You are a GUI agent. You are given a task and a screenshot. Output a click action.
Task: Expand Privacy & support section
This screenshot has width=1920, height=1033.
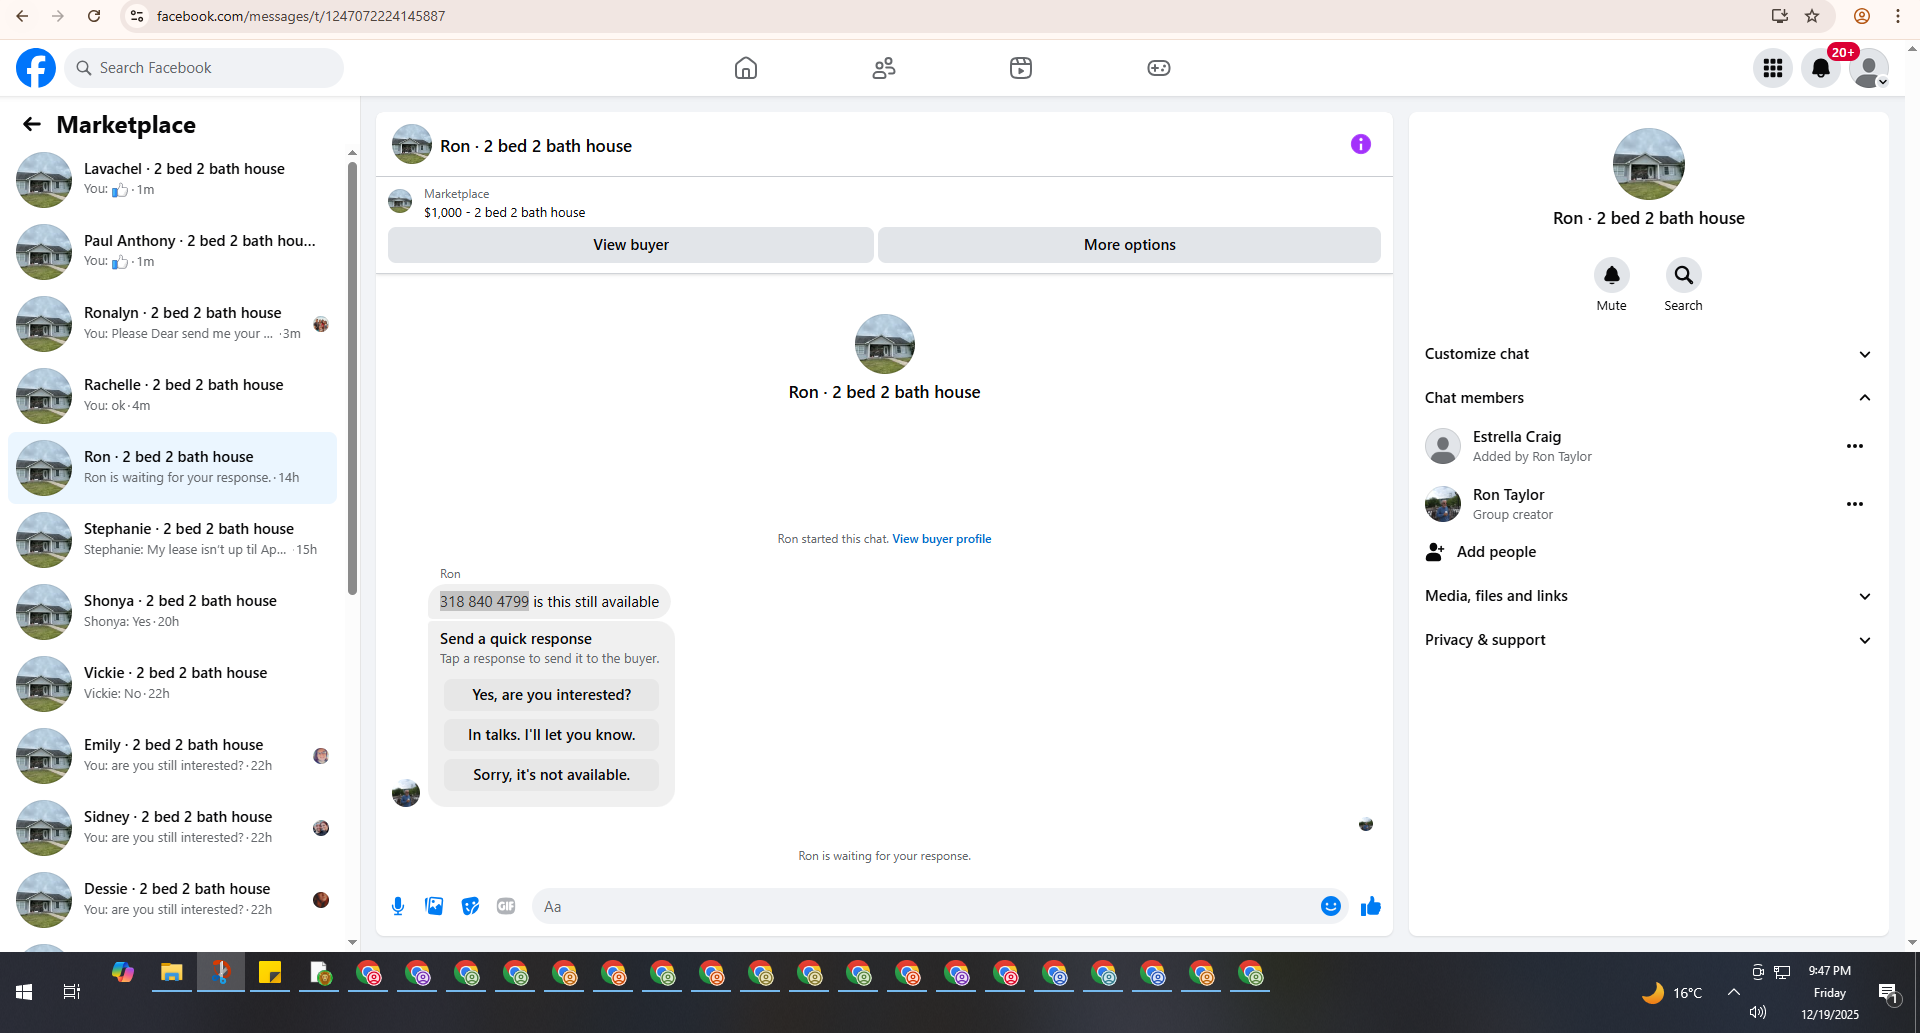1648,640
